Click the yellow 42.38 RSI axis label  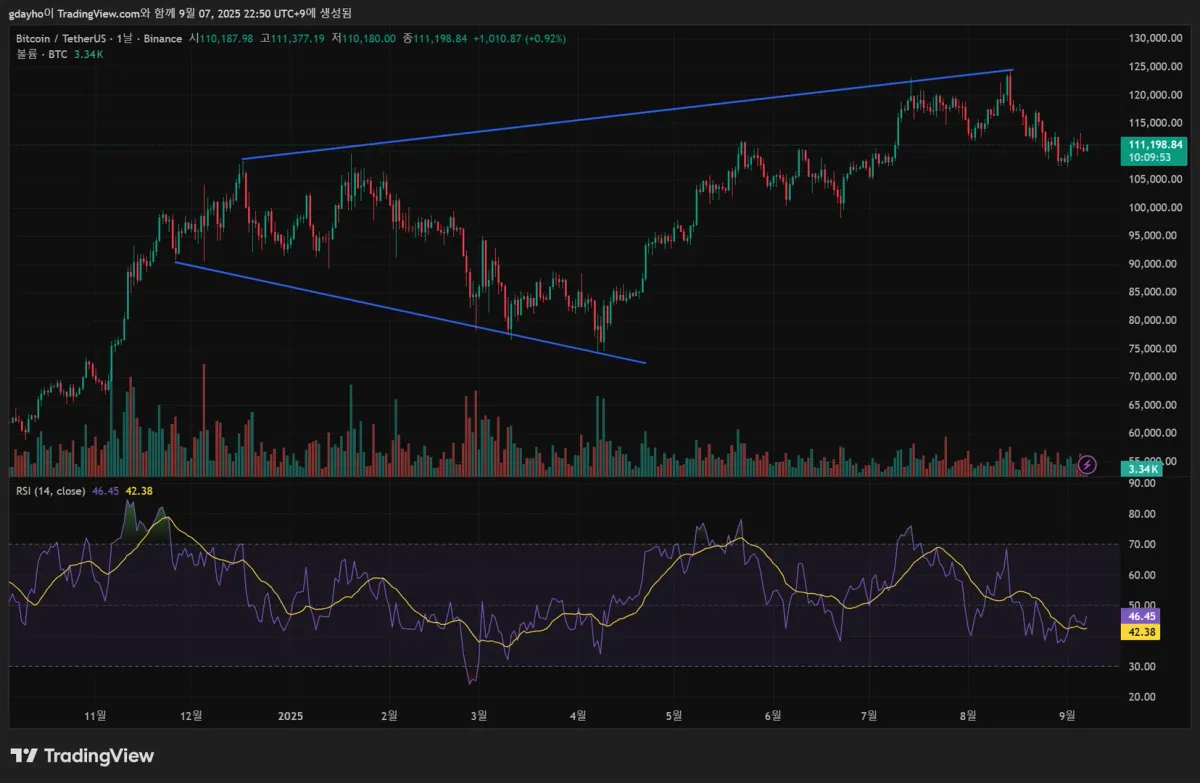tap(1141, 633)
